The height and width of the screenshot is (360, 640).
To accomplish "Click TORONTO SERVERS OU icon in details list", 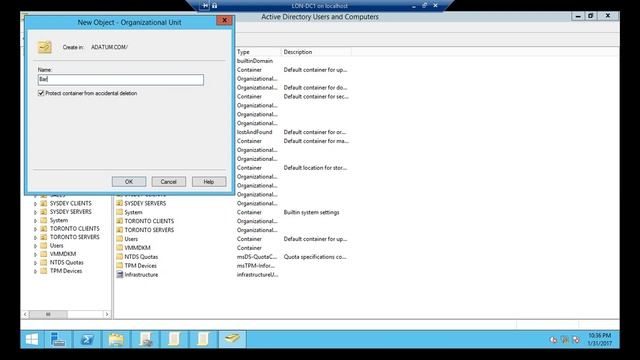I will (x=120, y=230).
